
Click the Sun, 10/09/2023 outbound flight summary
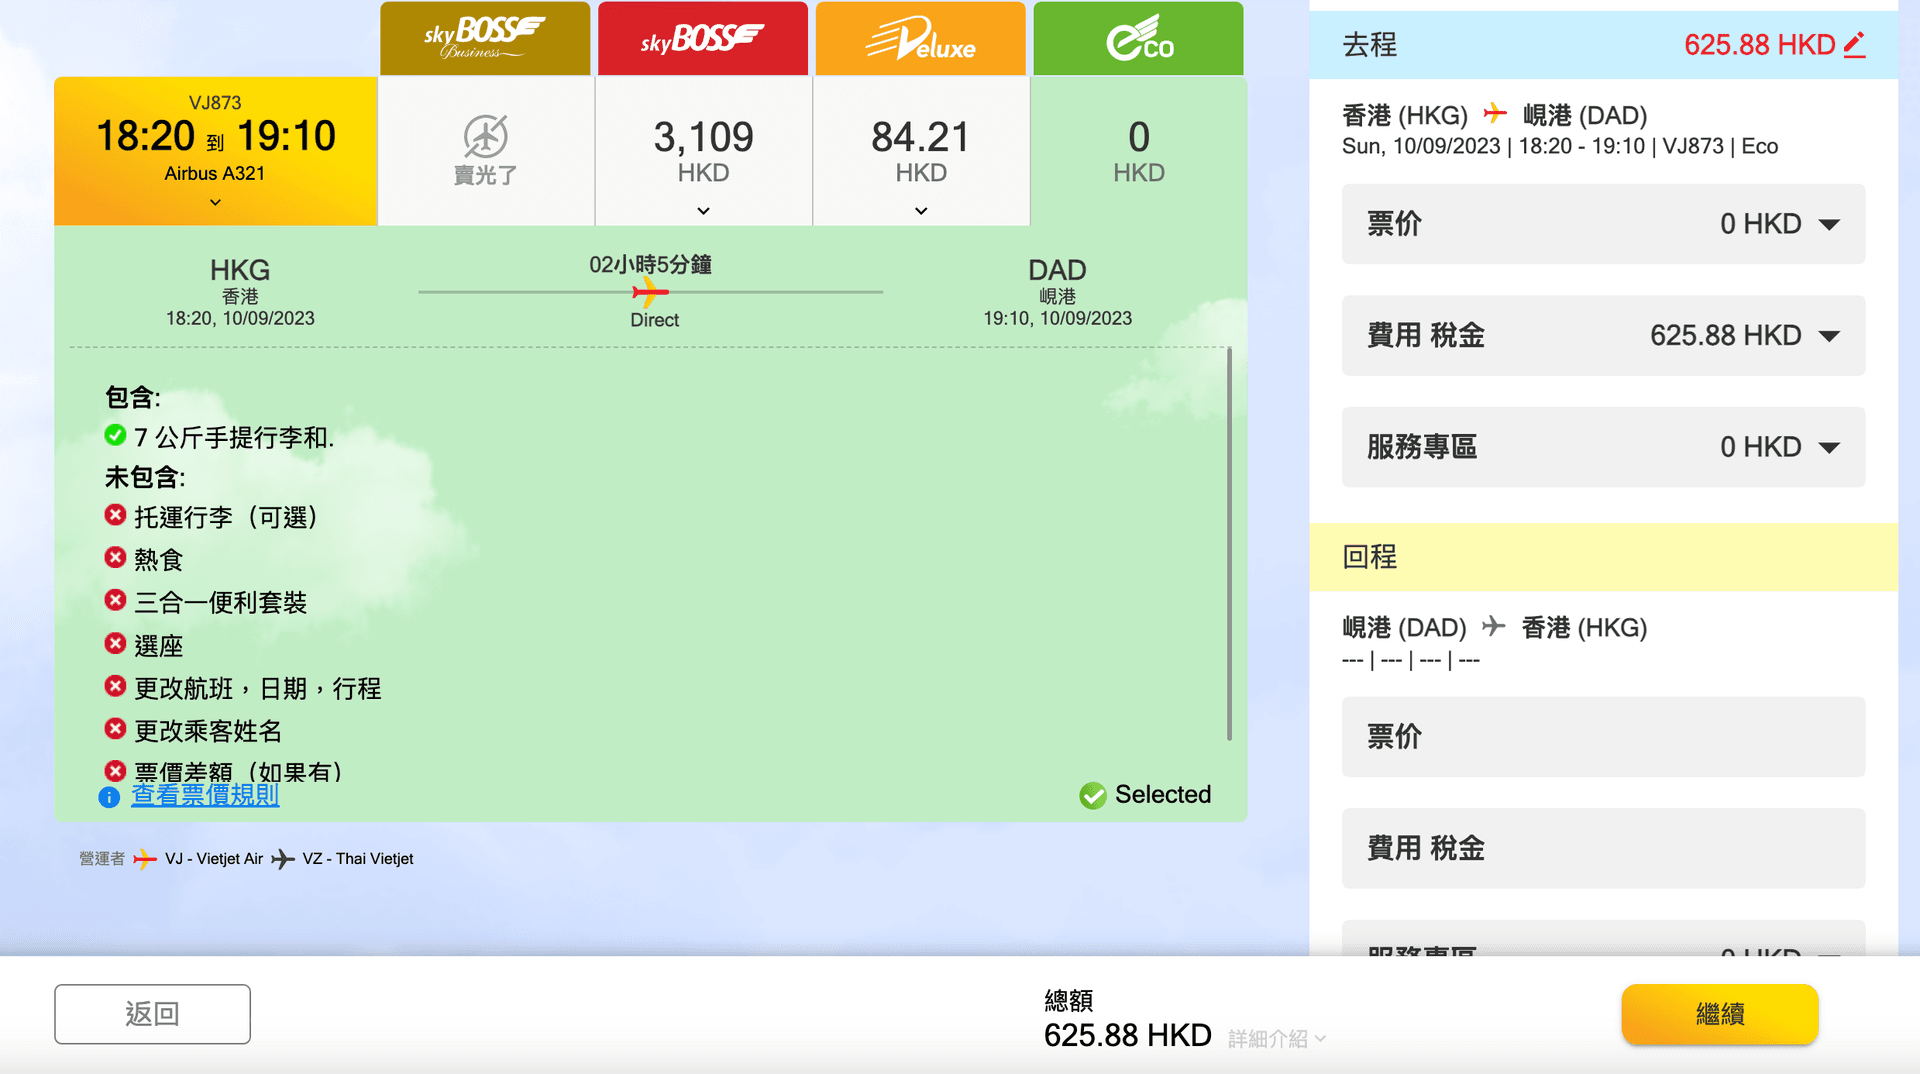click(1560, 146)
